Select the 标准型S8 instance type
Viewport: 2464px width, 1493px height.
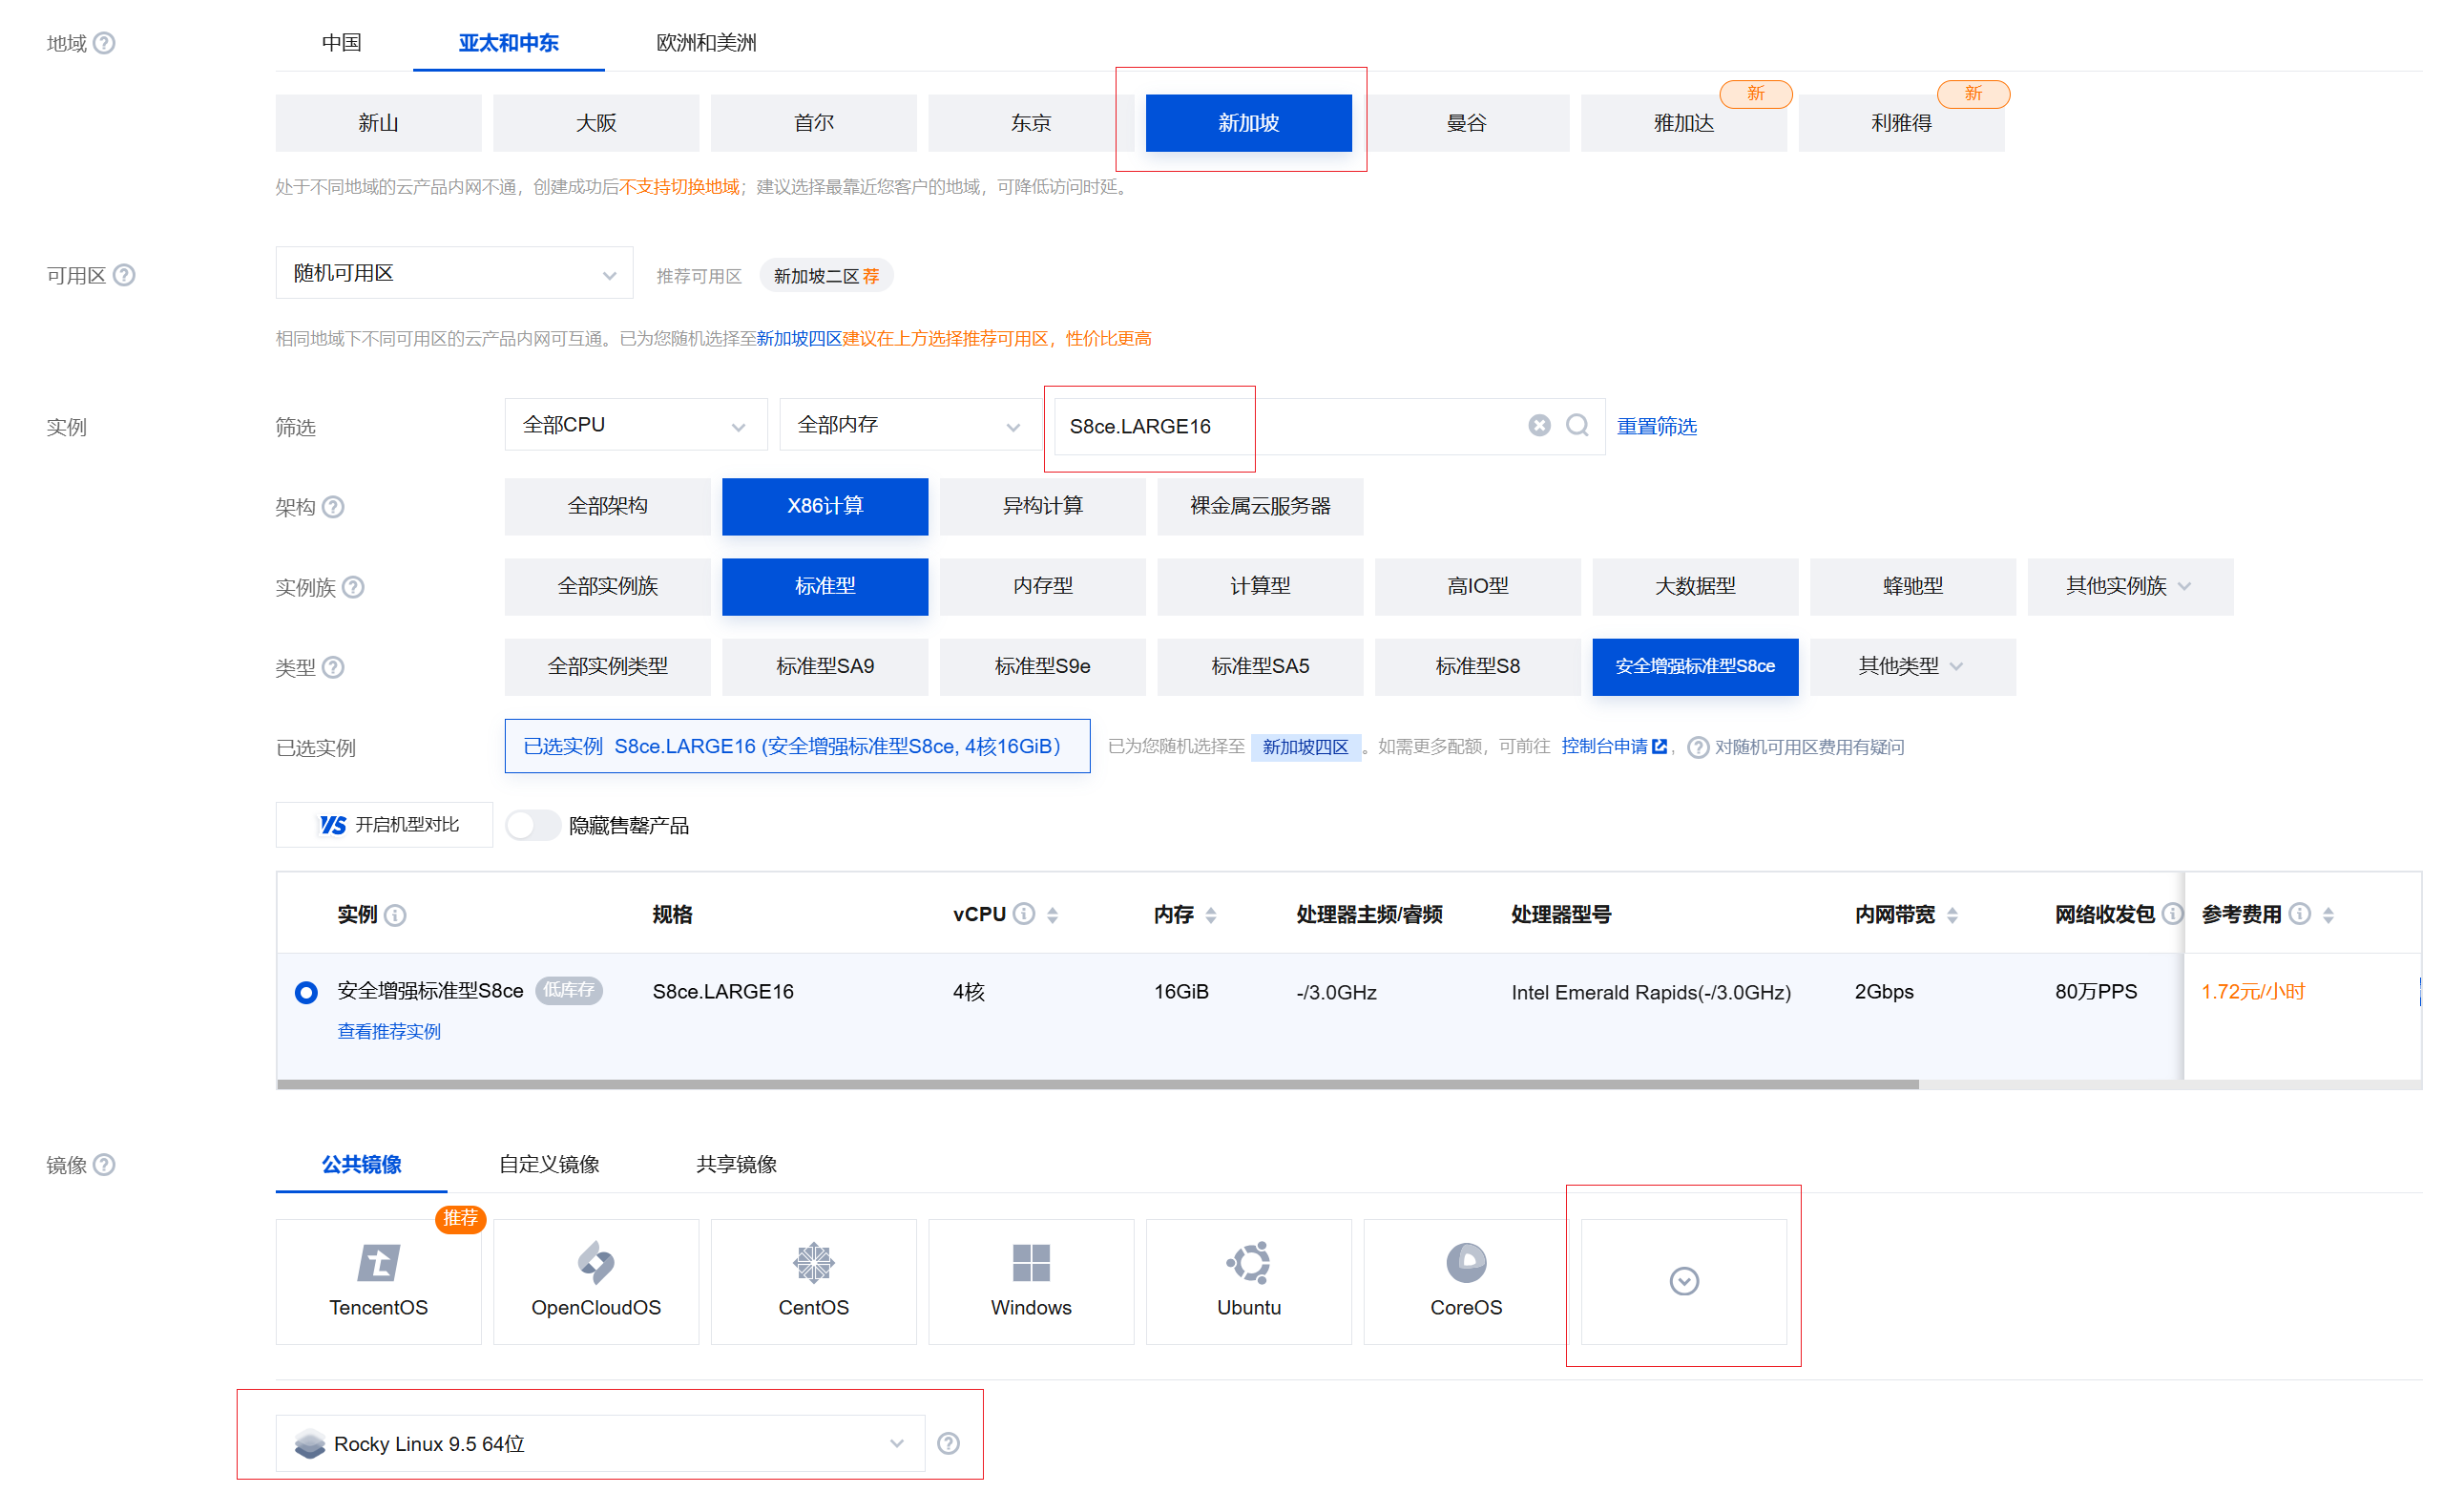pos(1478,667)
